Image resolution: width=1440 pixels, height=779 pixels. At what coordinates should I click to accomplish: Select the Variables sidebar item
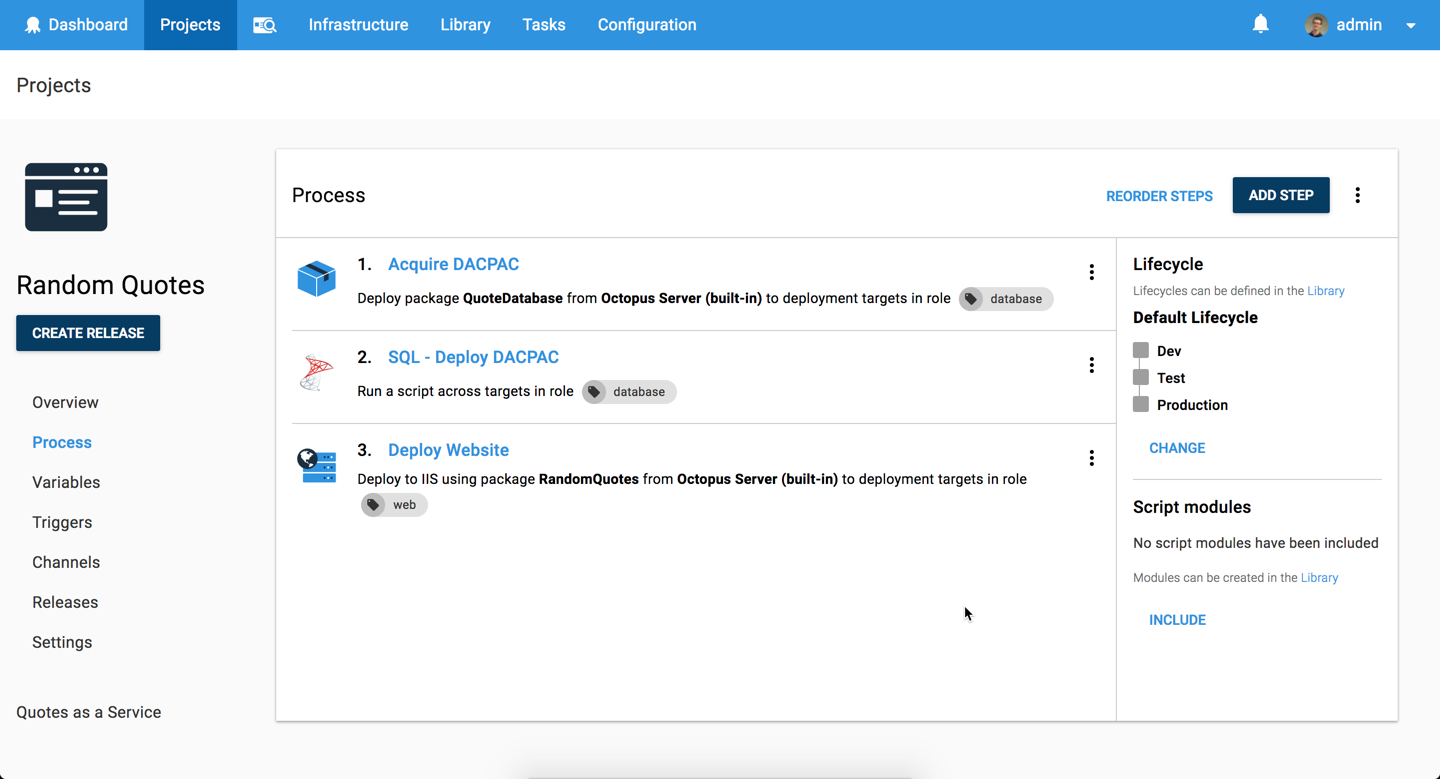pyautogui.click(x=66, y=482)
